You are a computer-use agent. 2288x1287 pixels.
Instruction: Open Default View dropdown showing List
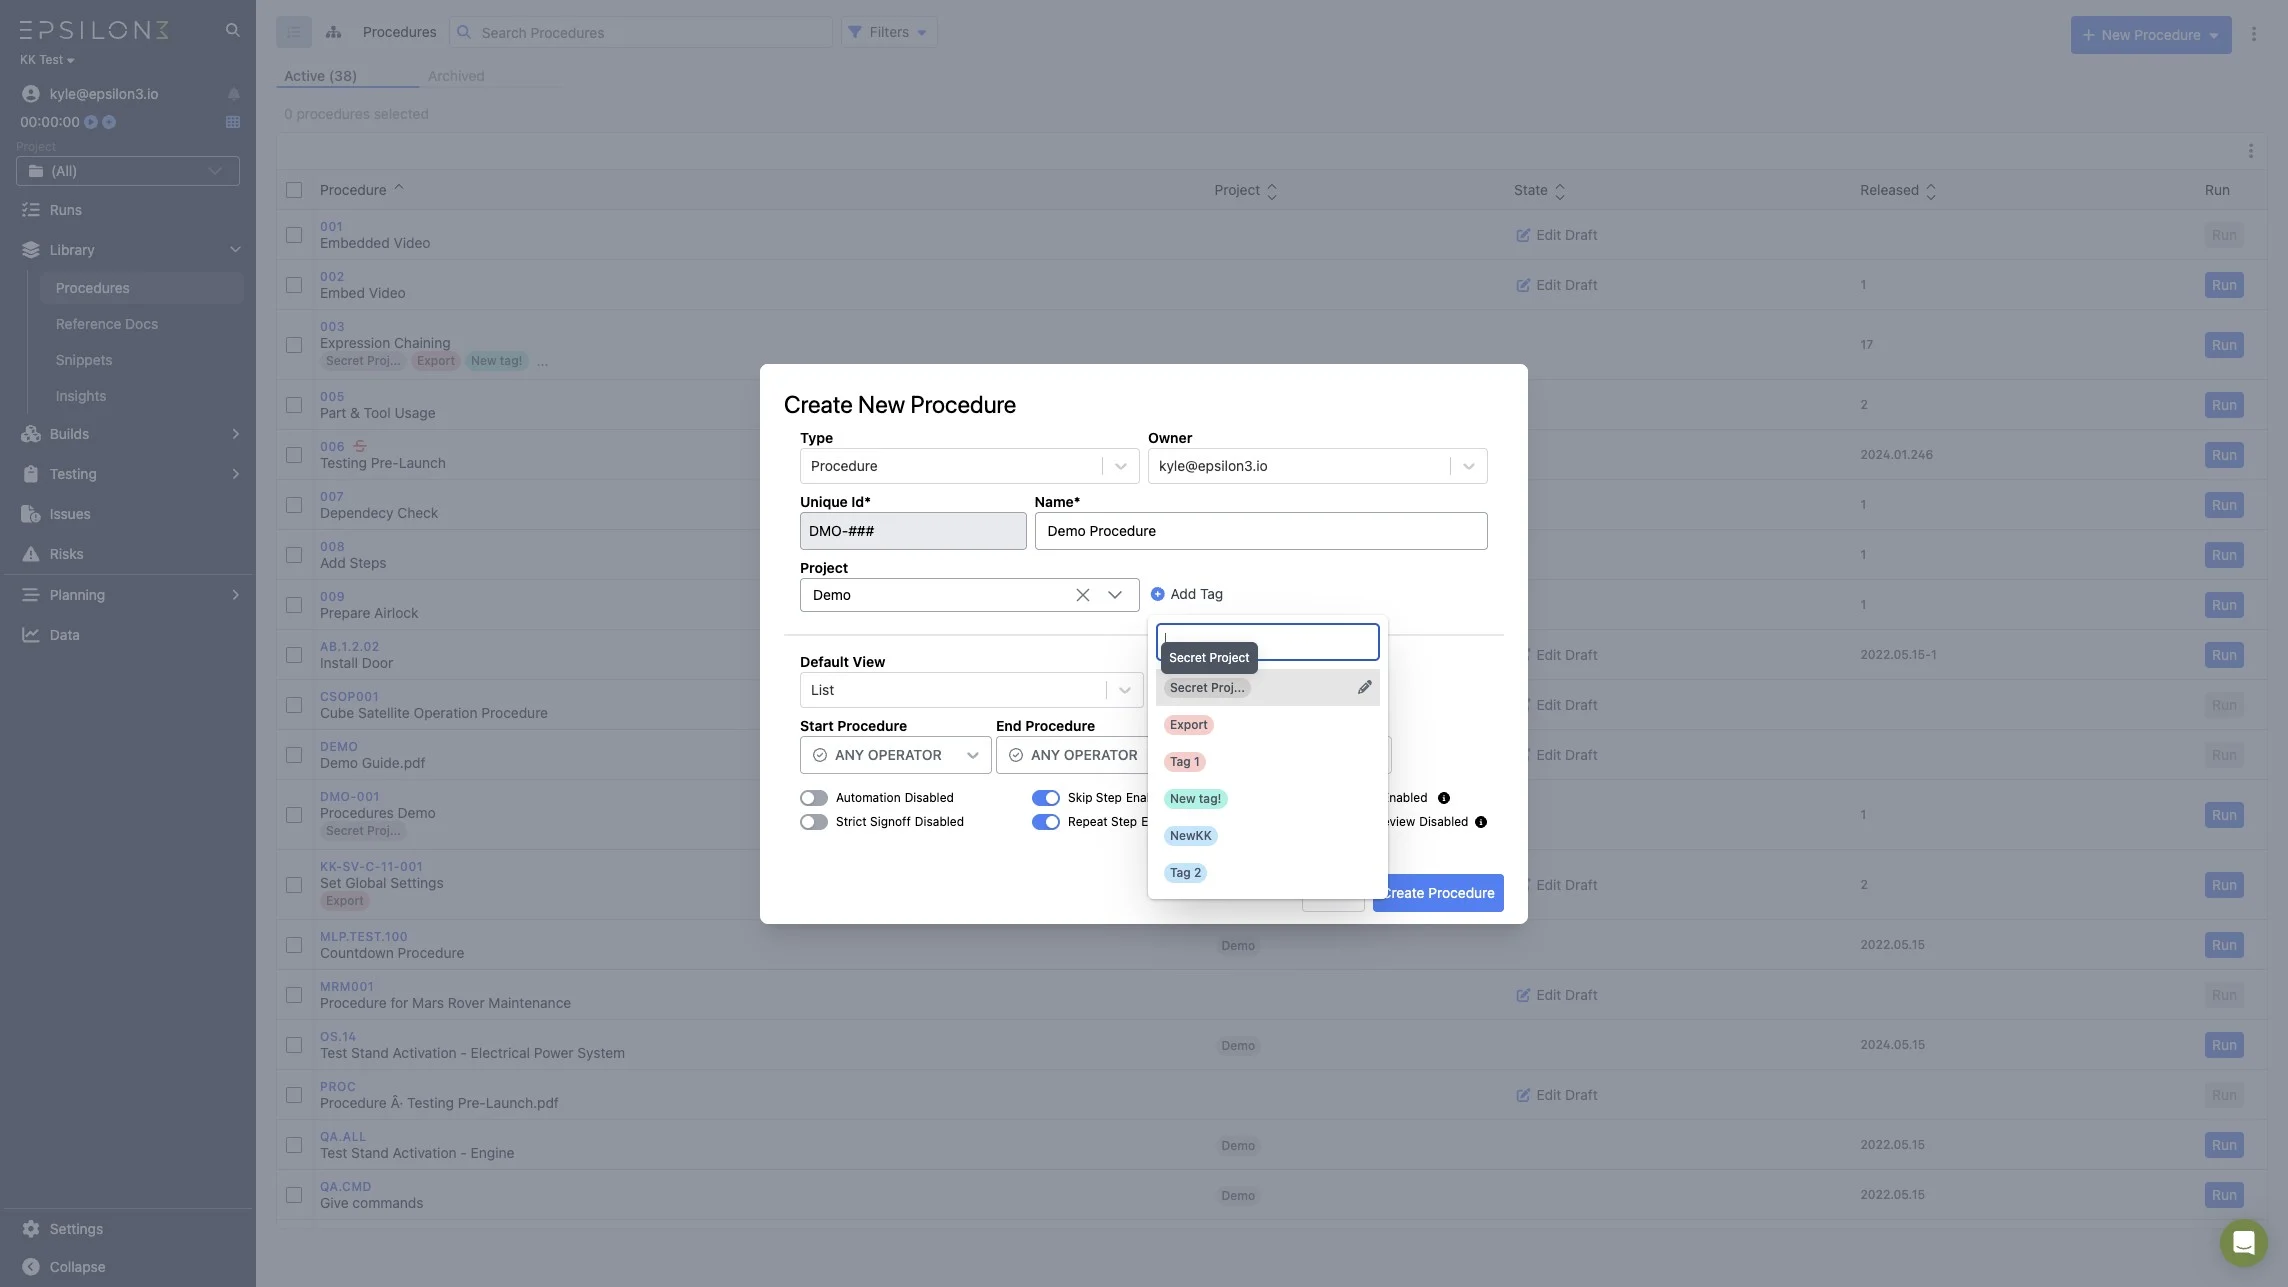tap(971, 690)
